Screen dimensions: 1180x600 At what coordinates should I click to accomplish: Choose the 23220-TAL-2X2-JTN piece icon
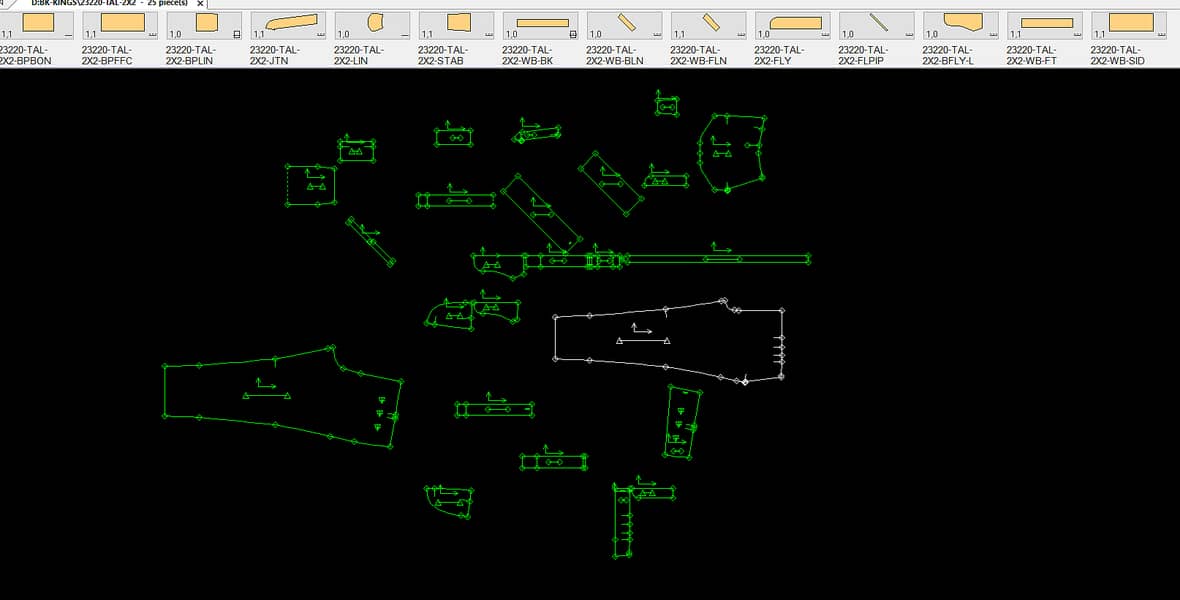point(290,23)
